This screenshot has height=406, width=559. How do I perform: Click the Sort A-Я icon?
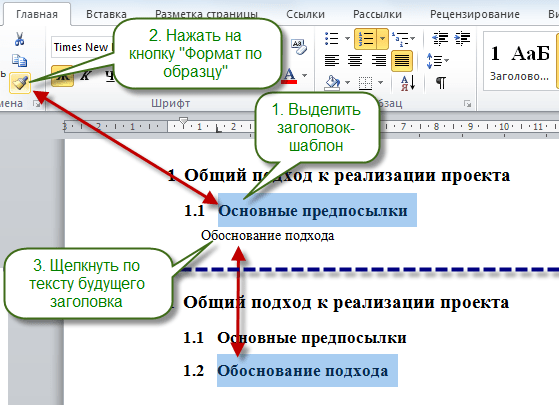point(408,83)
